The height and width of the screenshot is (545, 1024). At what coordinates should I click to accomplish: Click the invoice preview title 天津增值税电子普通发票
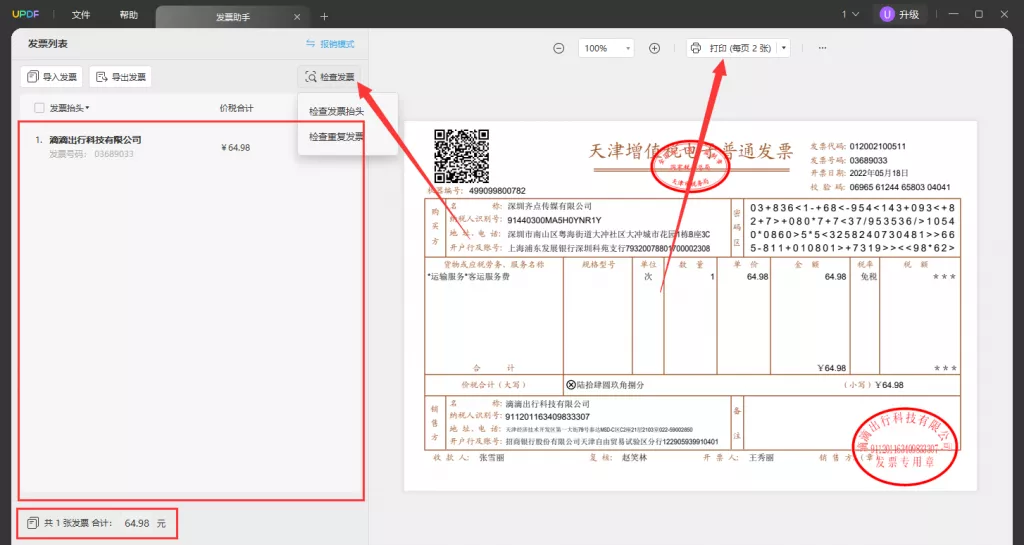(690, 151)
